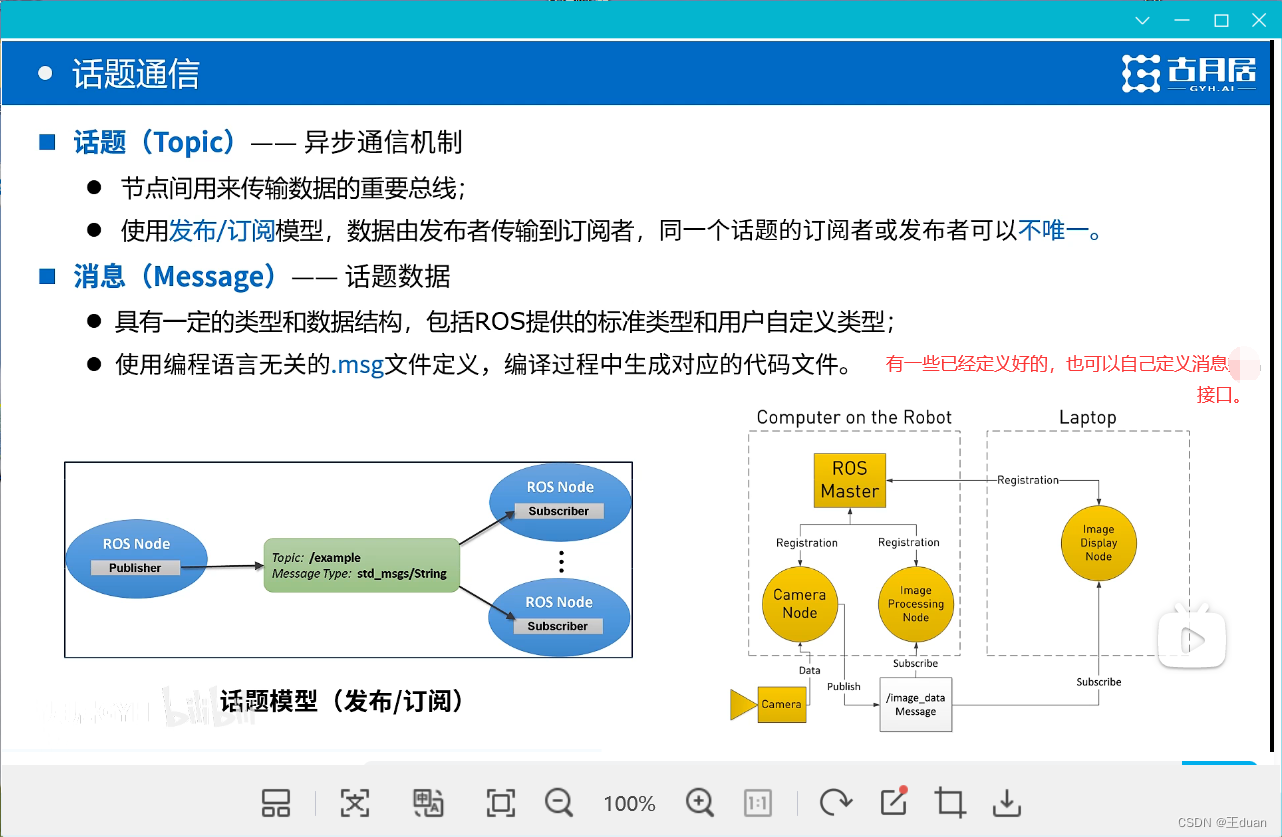1282x837 pixels.
Task: Click the bullet 节点间用来传输数据的重要总线
Action: pos(293,188)
